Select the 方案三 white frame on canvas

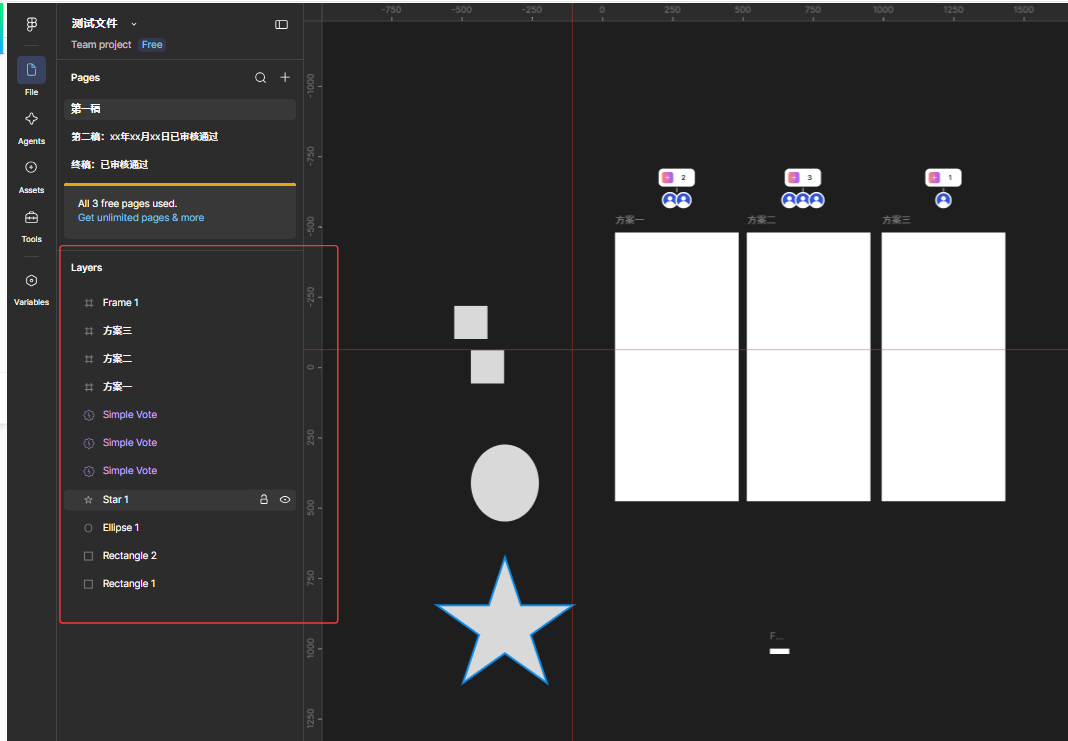[x=943, y=367]
